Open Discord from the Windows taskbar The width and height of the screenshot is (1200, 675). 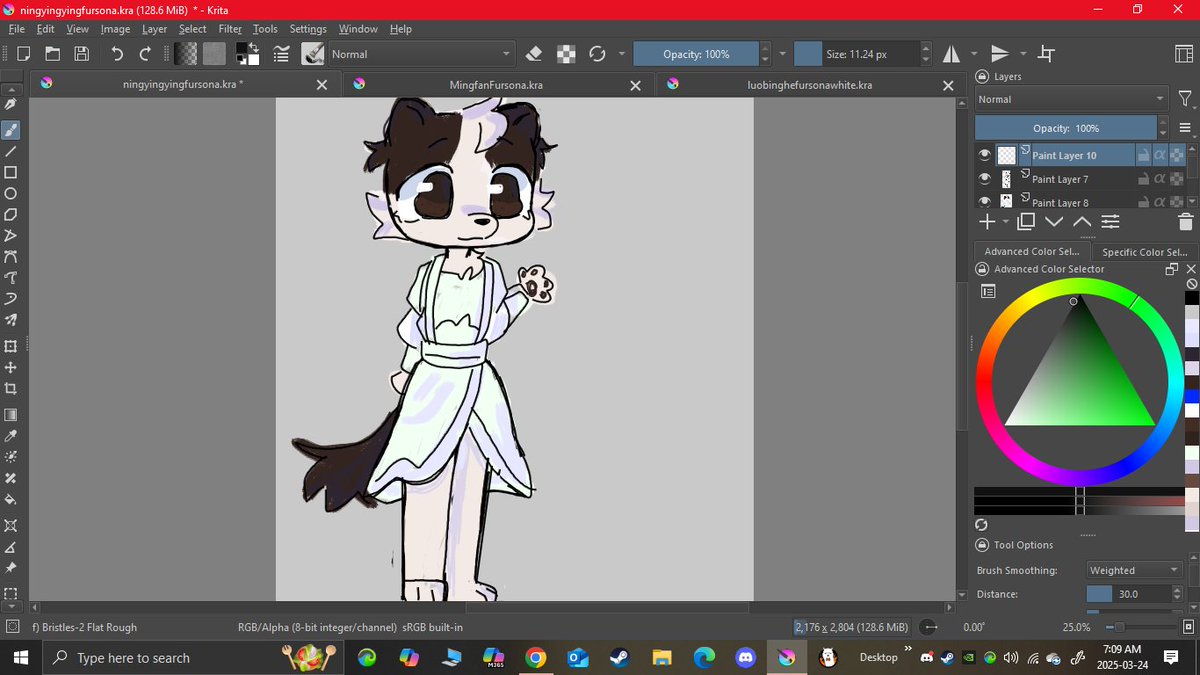(745, 657)
